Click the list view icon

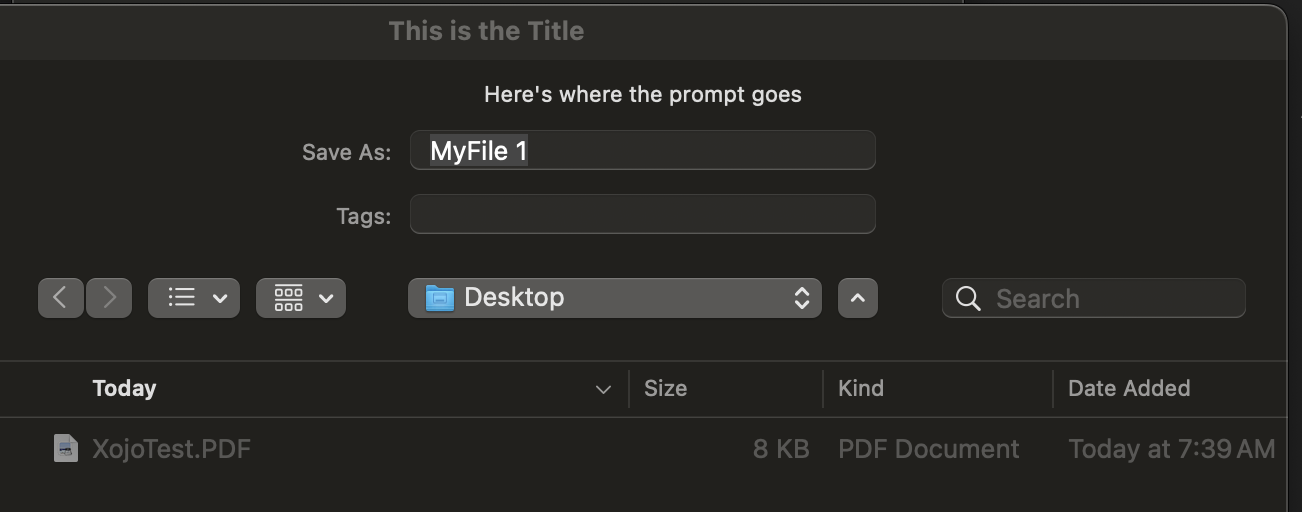click(x=181, y=298)
